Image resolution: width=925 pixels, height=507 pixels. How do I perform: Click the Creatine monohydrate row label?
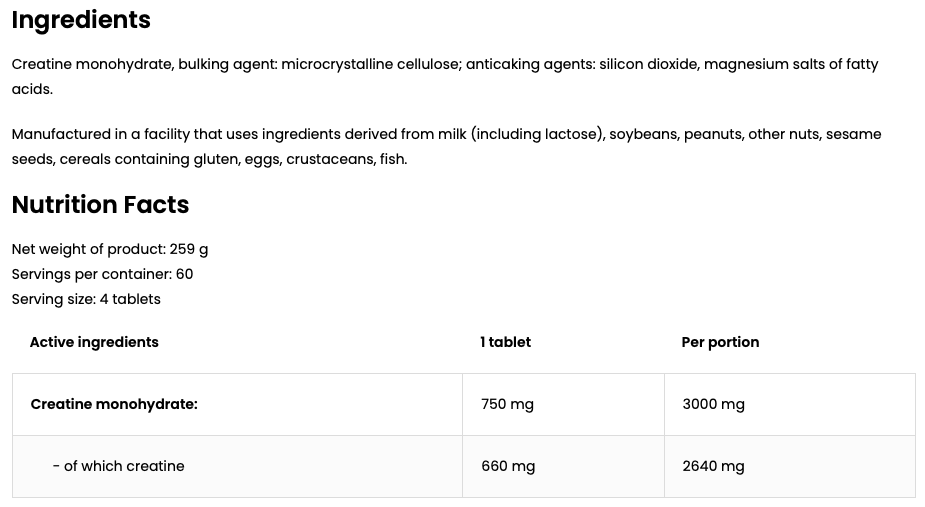tap(114, 404)
